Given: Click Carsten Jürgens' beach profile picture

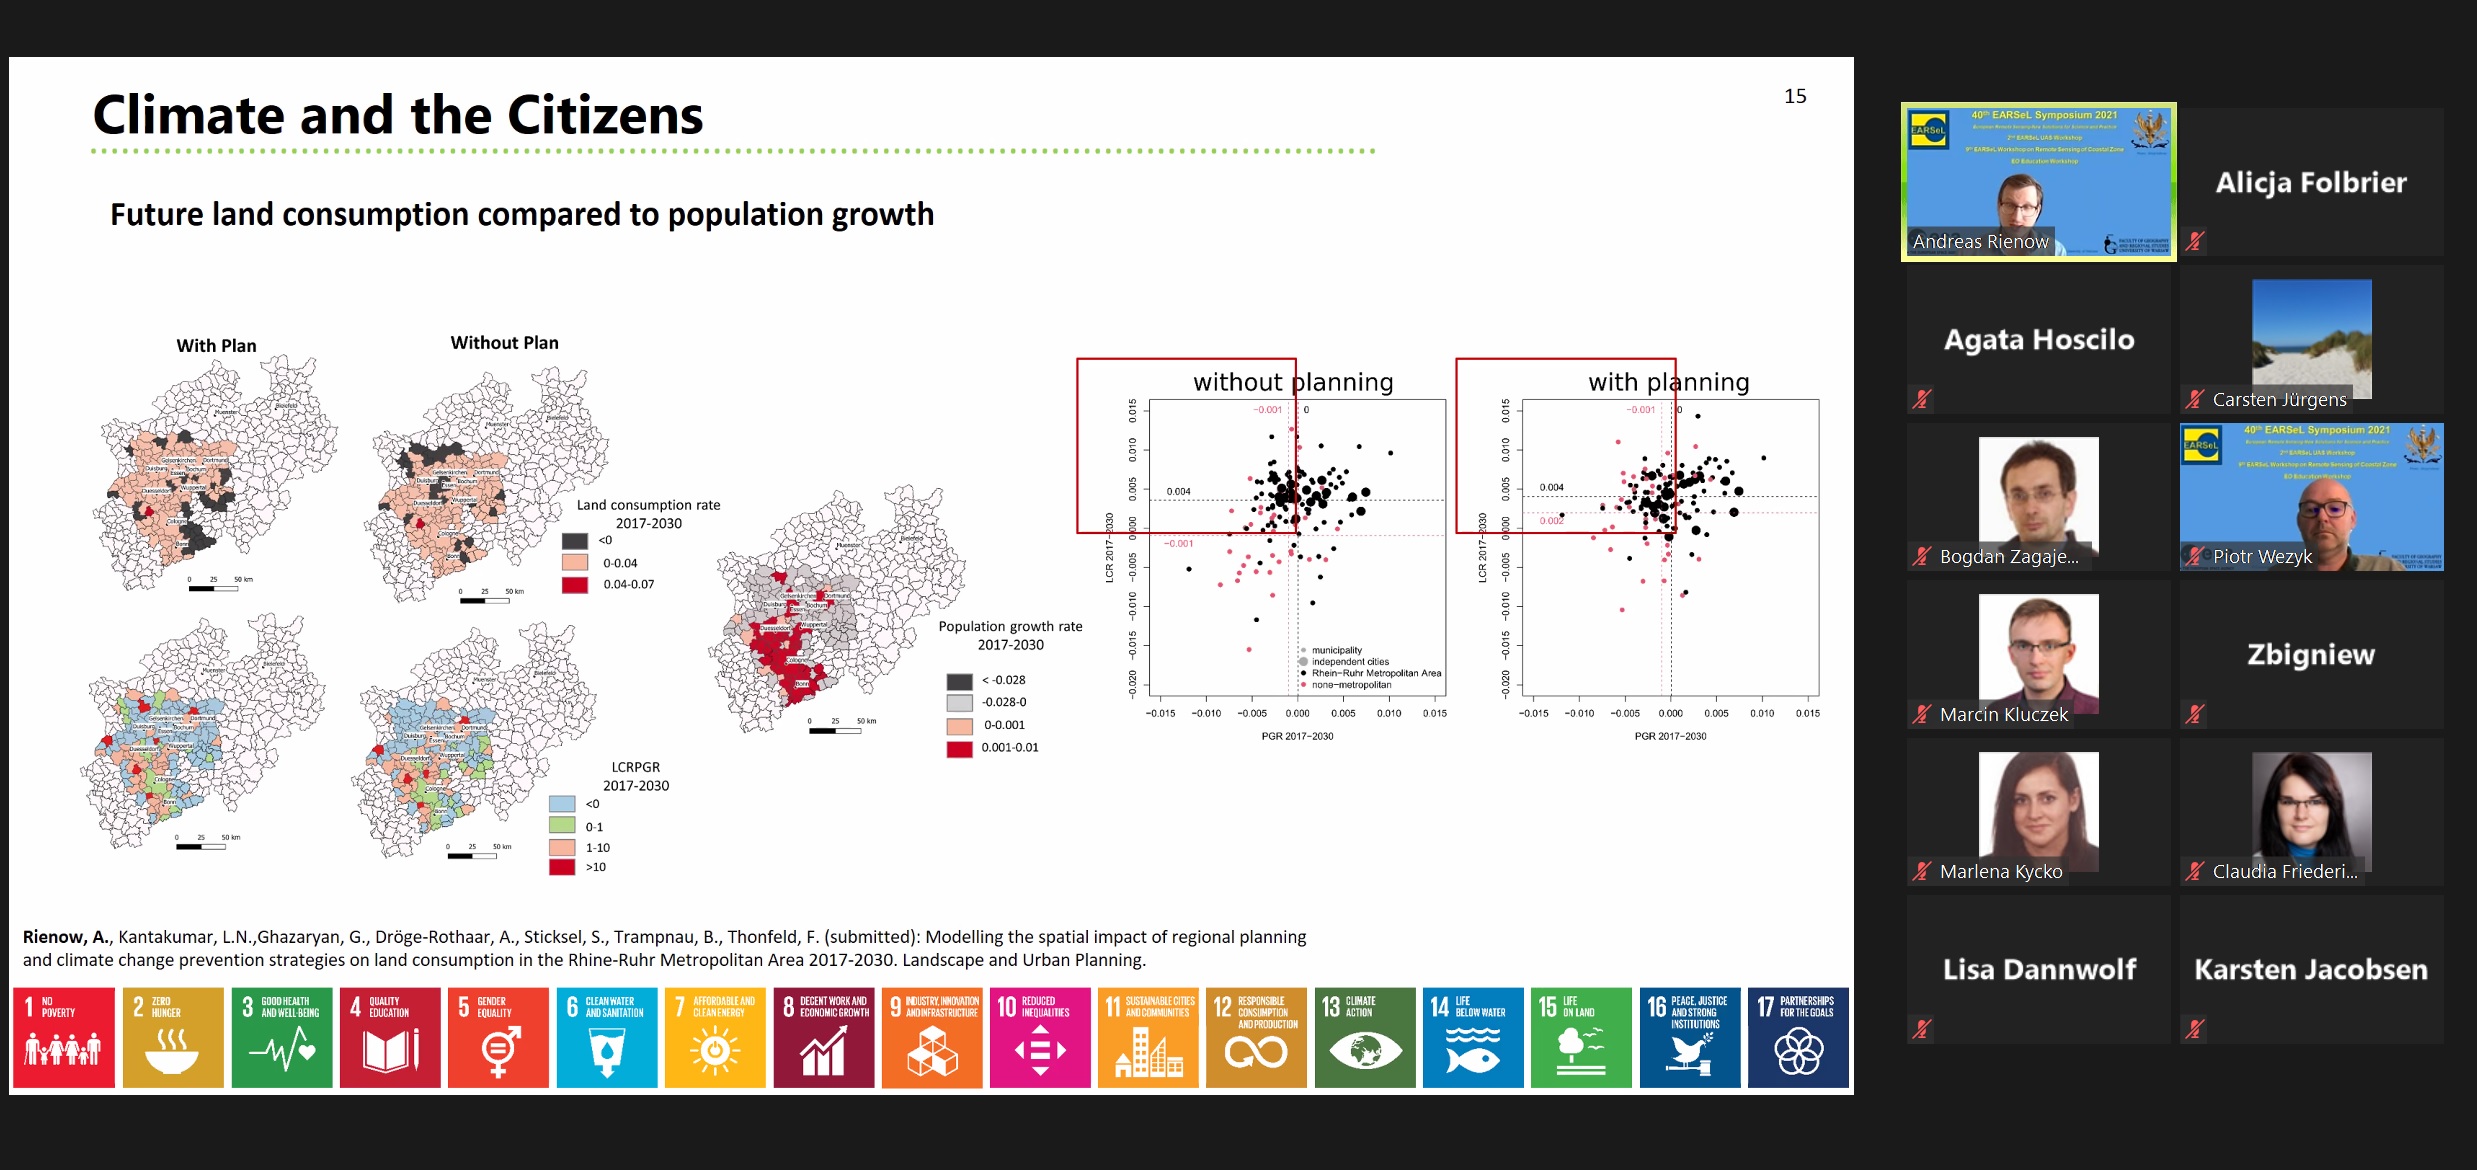Looking at the screenshot, I should pyautogui.click(x=2311, y=338).
